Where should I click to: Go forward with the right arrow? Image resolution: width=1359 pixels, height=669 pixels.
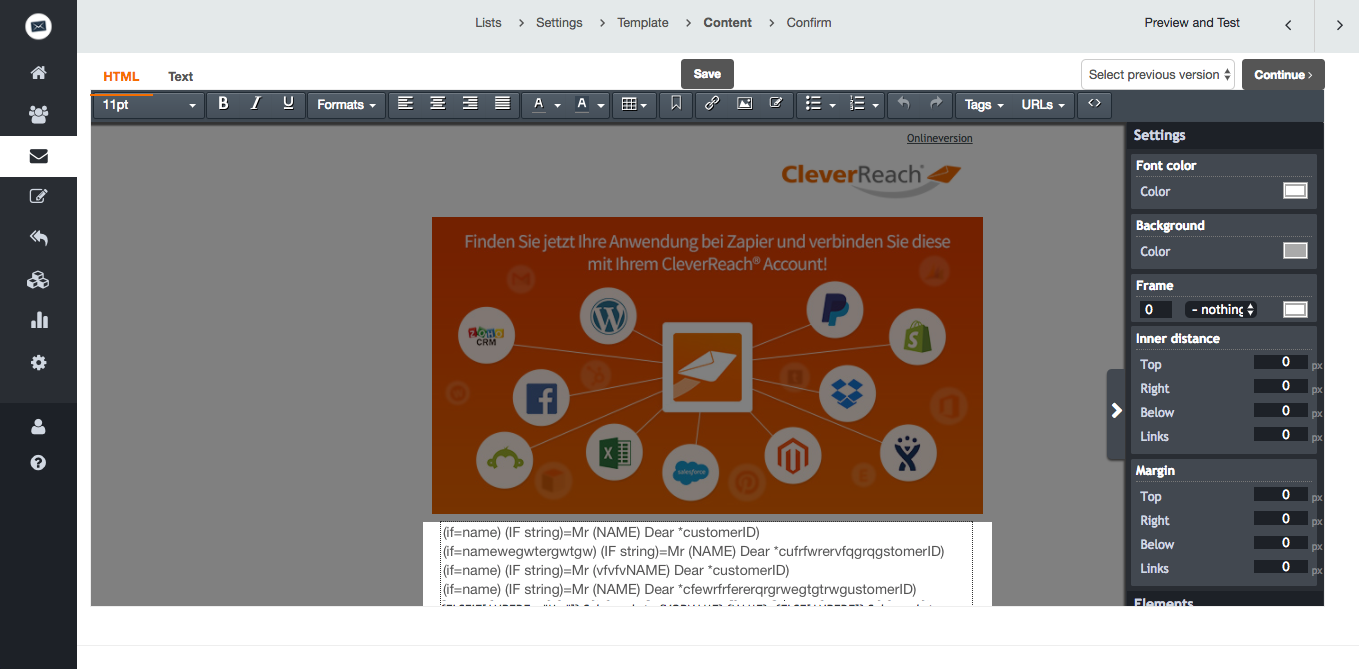(x=1339, y=25)
